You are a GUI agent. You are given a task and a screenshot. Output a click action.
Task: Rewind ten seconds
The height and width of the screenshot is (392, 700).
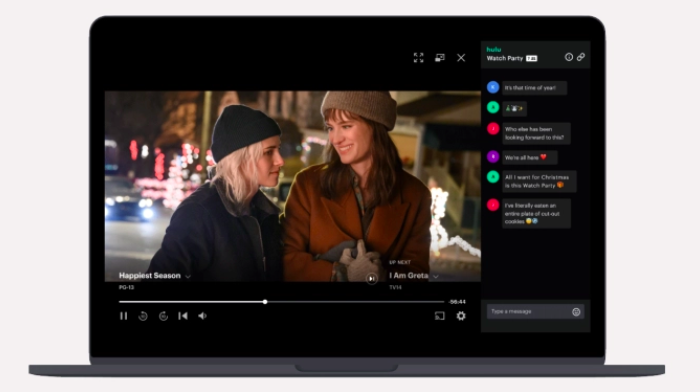coord(143,316)
